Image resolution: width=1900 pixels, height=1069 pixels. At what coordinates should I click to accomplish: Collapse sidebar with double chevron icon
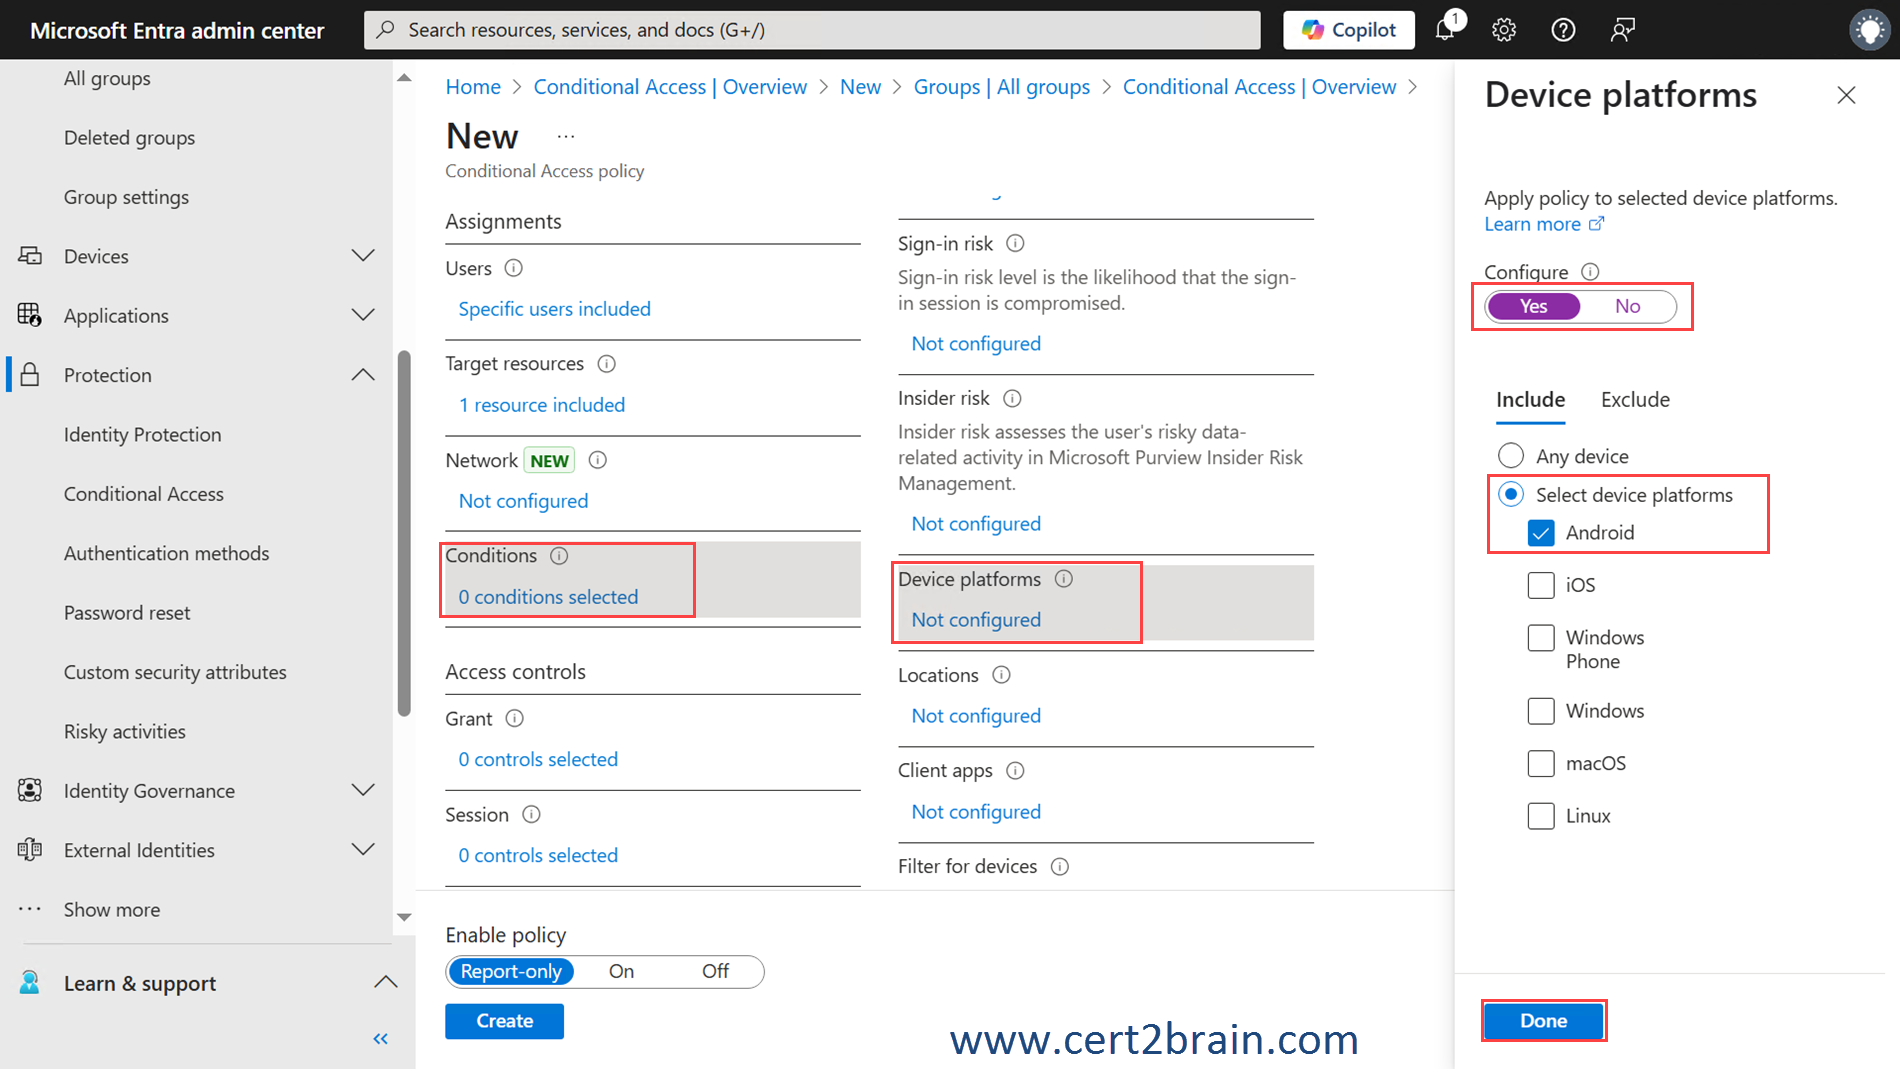[x=380, y=1039]
